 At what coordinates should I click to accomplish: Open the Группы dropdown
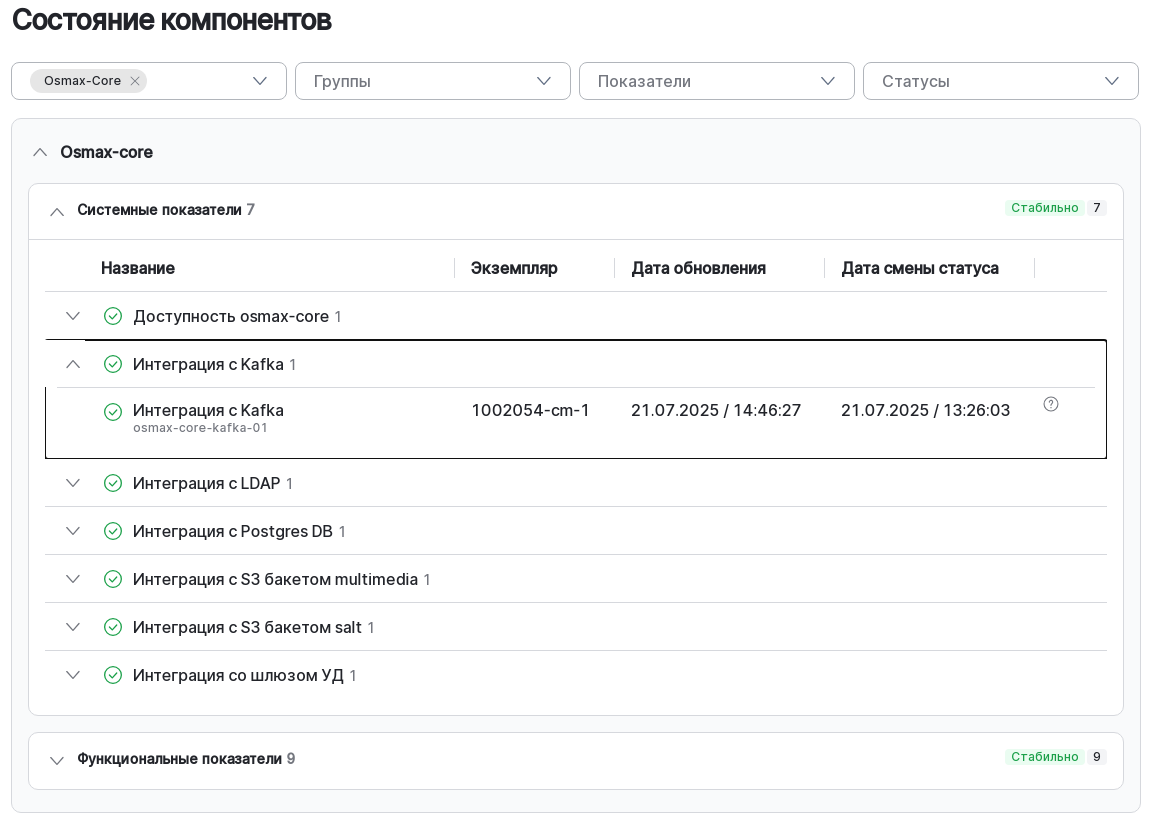pyautogui.click(x=433, y=81)
